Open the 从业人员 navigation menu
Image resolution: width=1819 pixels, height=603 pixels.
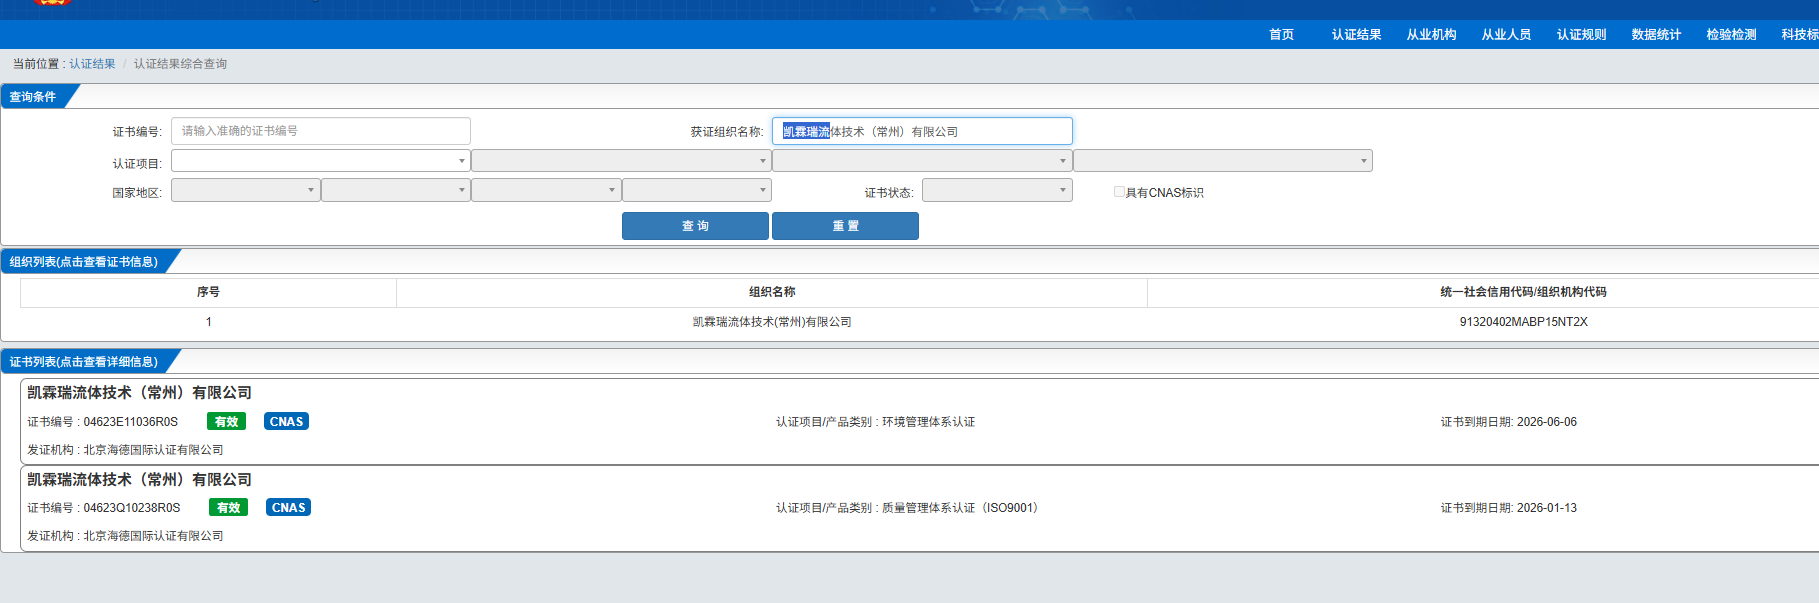pos(1506,35)
